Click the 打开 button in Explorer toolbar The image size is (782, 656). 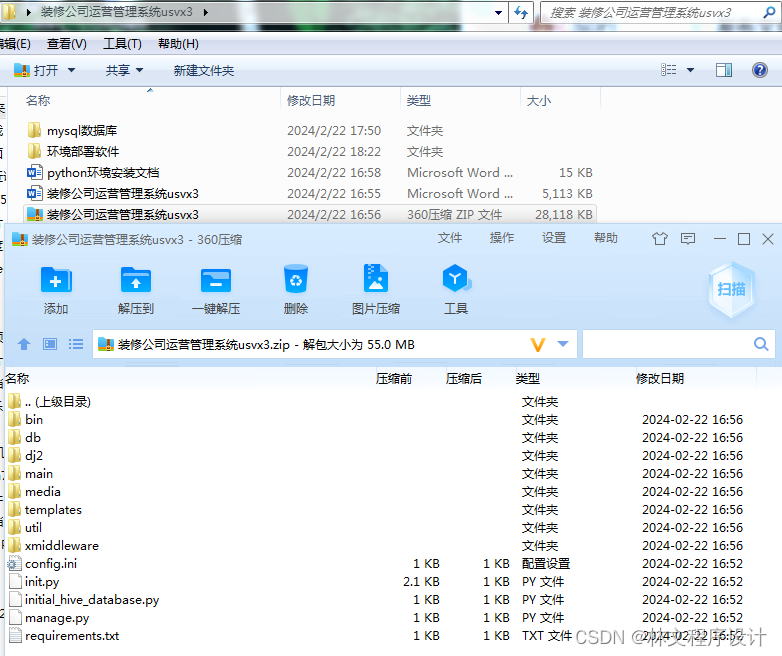pyautogui.click(x=36, y=70)
